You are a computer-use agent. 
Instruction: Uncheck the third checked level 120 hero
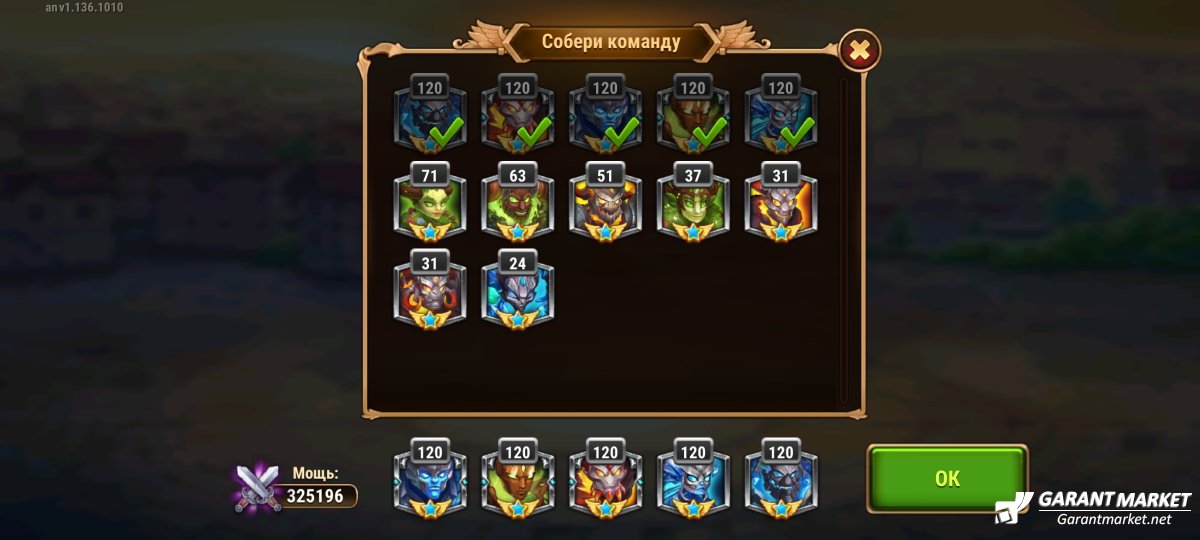coord(606,116)
